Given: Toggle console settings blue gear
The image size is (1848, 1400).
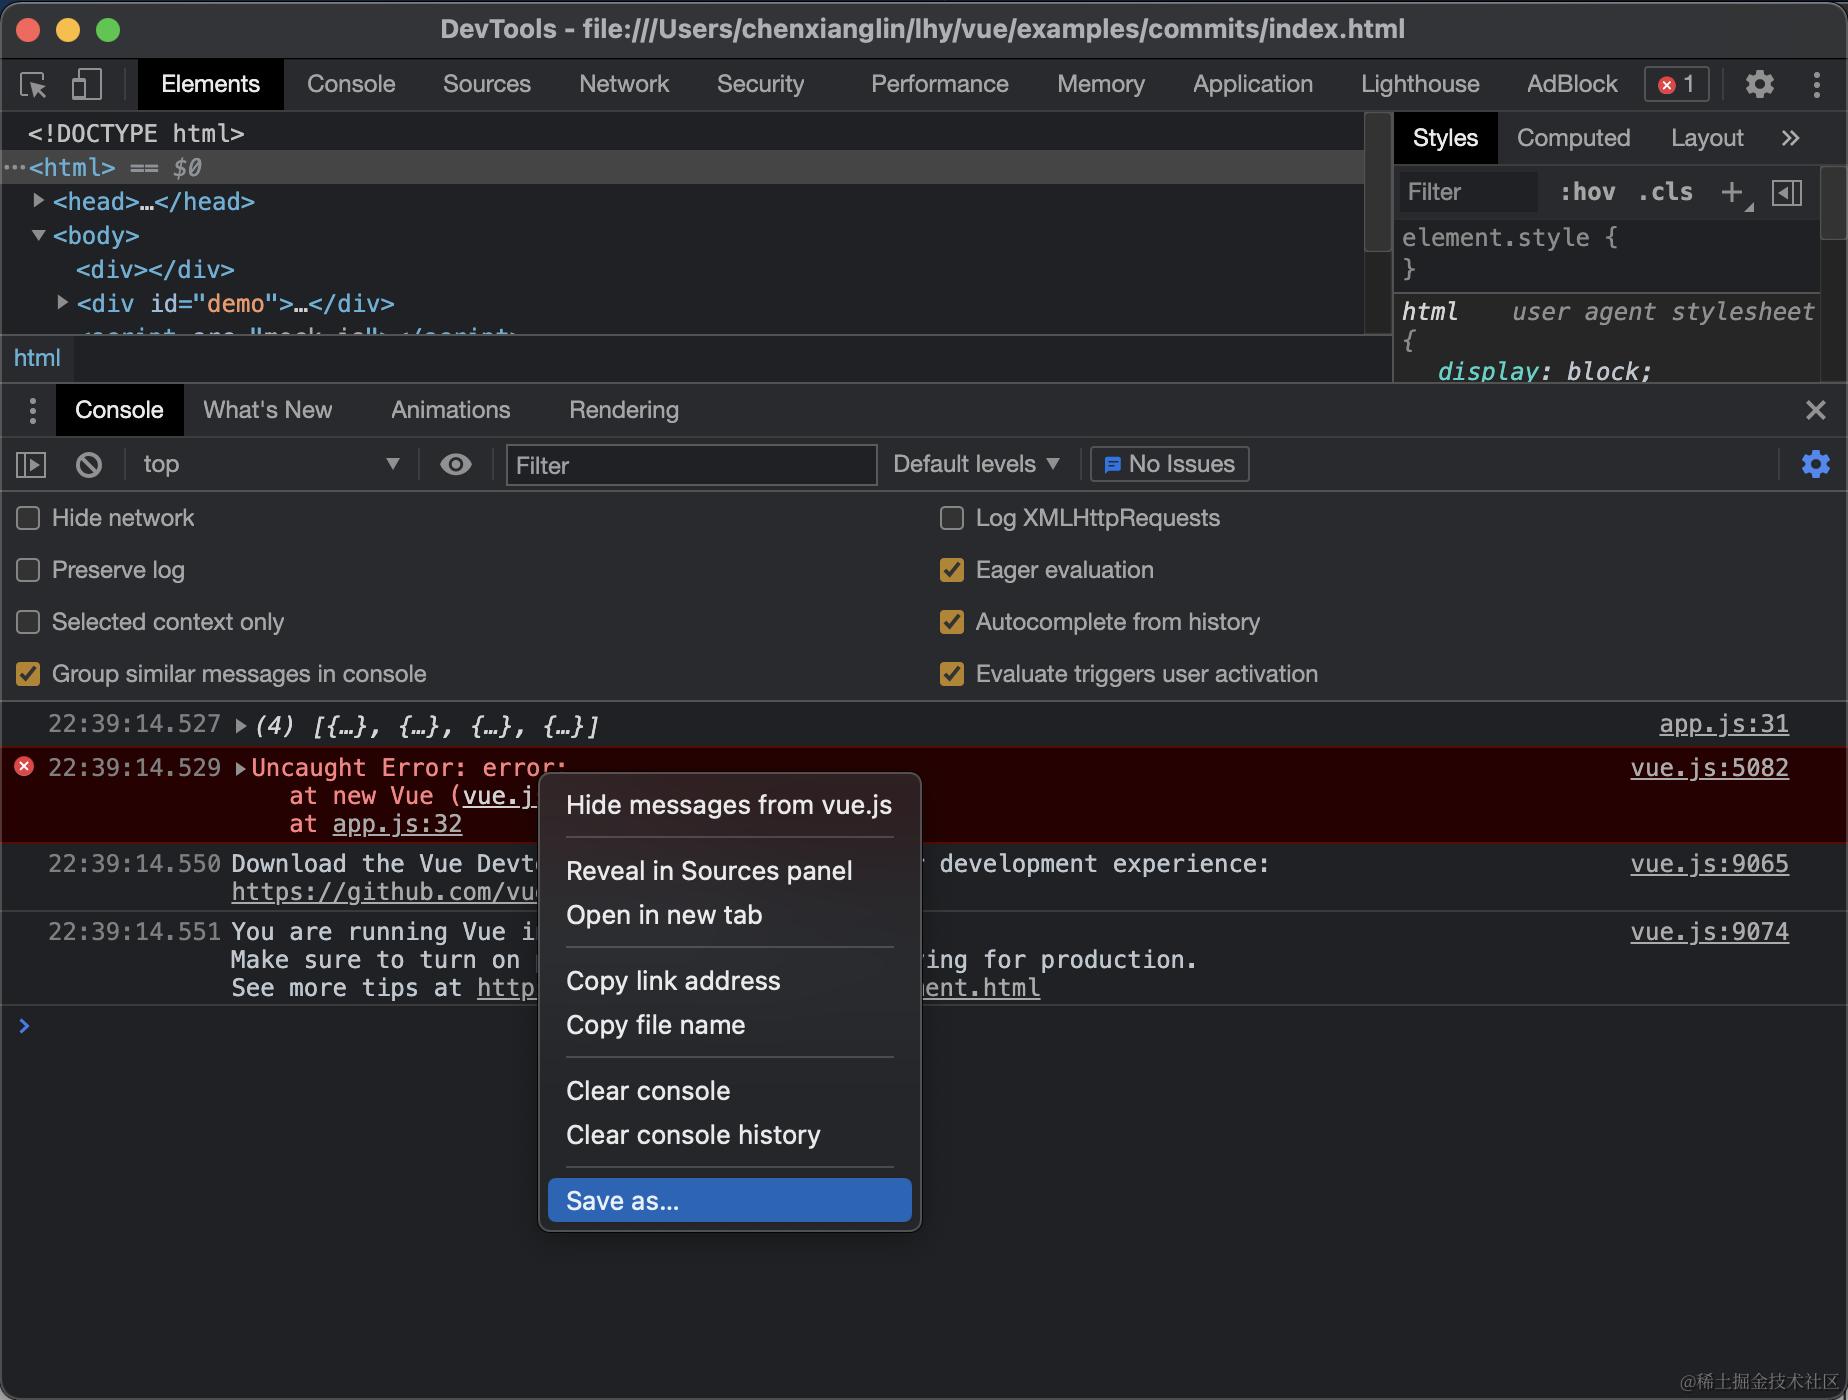Looking at the screenshot, I should pyautogui.click(x=1816, y=464).
